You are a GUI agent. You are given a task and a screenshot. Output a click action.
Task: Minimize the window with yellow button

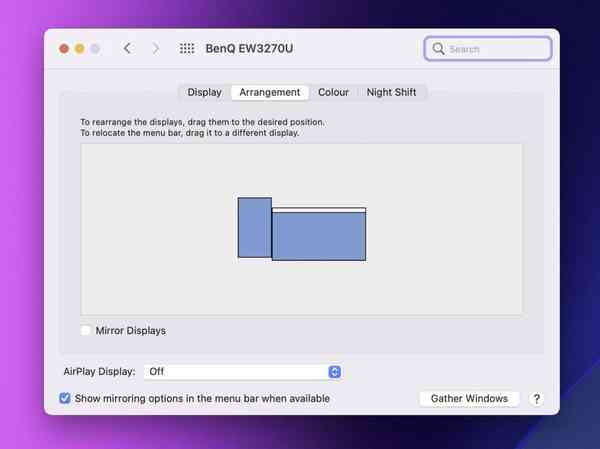(x=80, y=49)
